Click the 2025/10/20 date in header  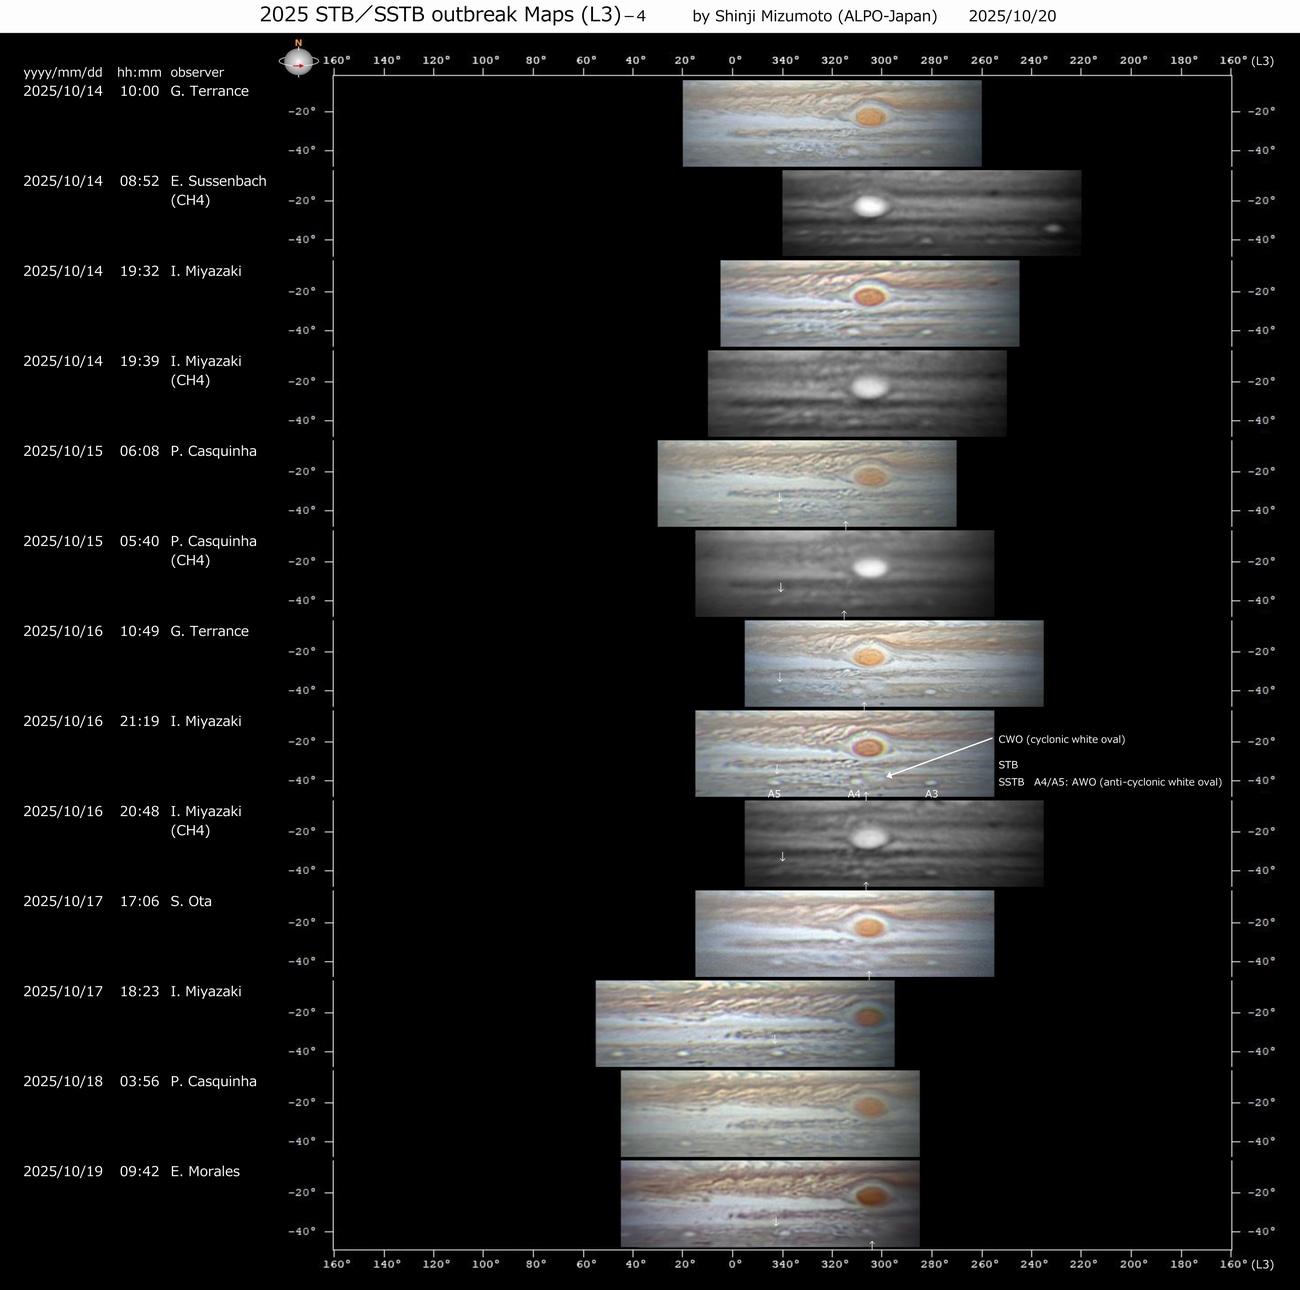[x=1012, y=16]
